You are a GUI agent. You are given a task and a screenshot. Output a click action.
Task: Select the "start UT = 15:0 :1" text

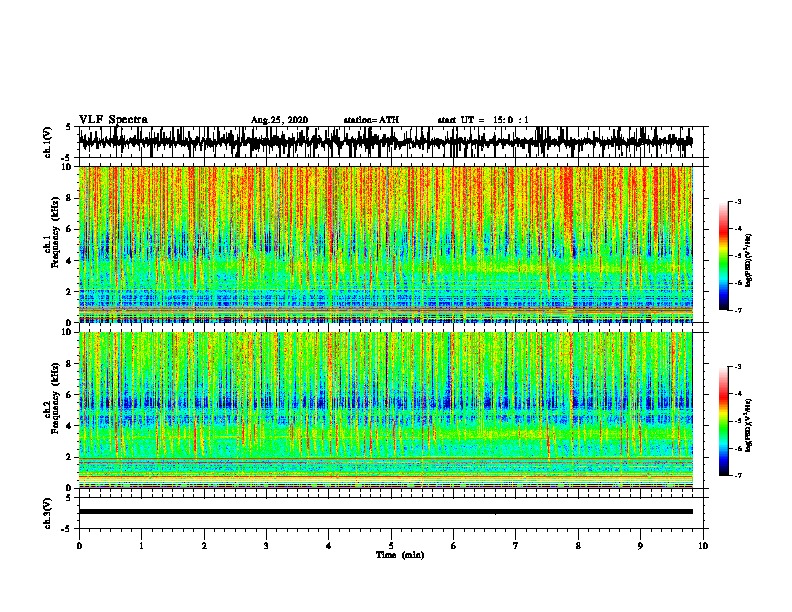tap(483, 120)
